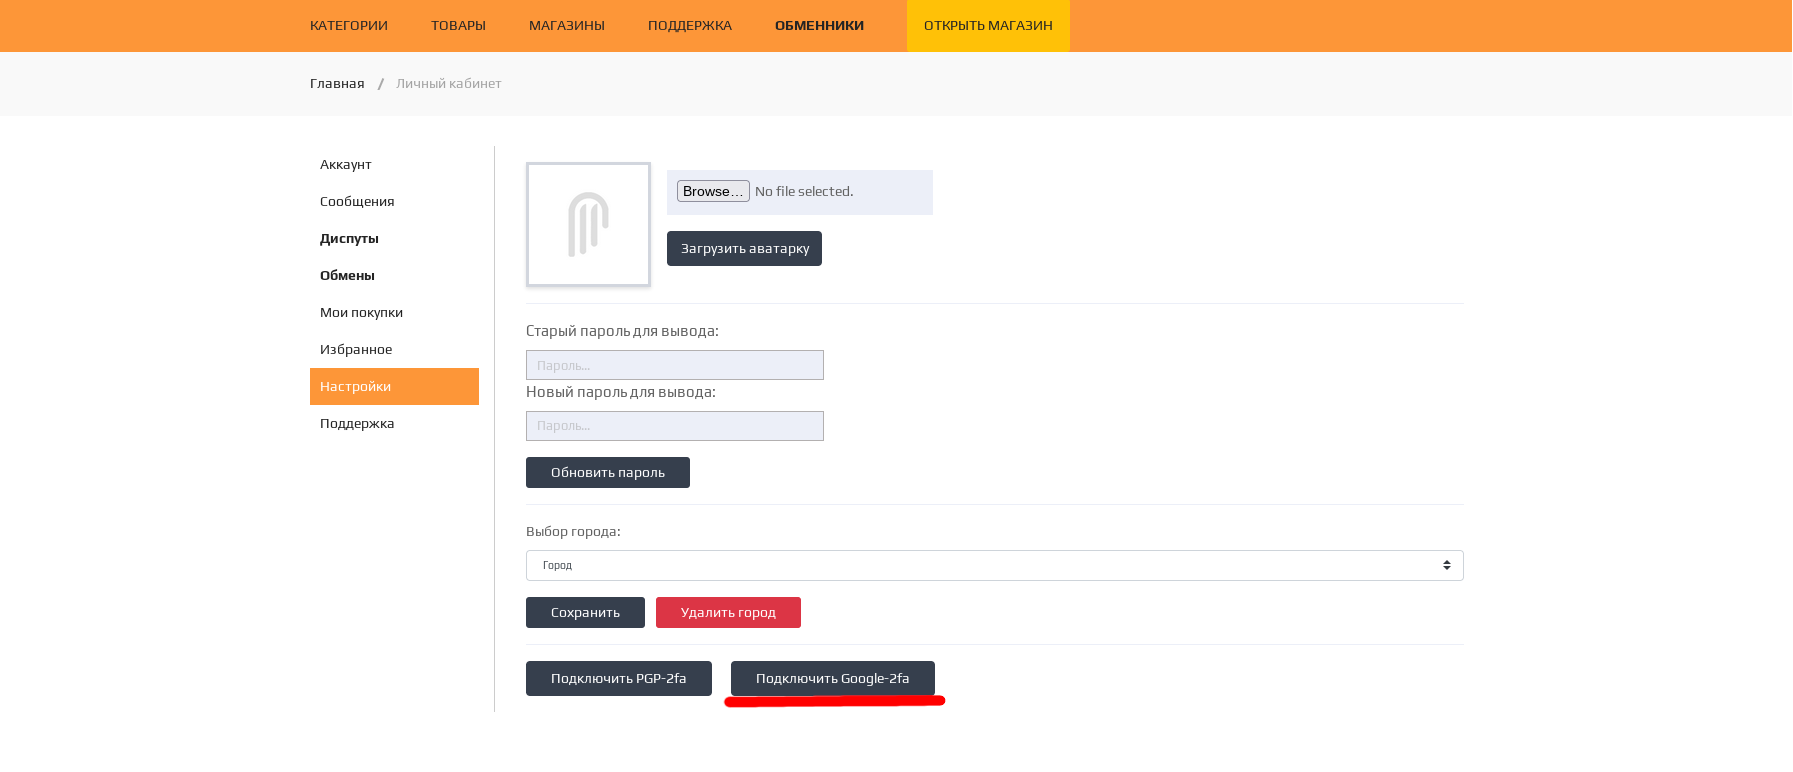
Task: Click the Browse… file button
Action: click(713, 191)
